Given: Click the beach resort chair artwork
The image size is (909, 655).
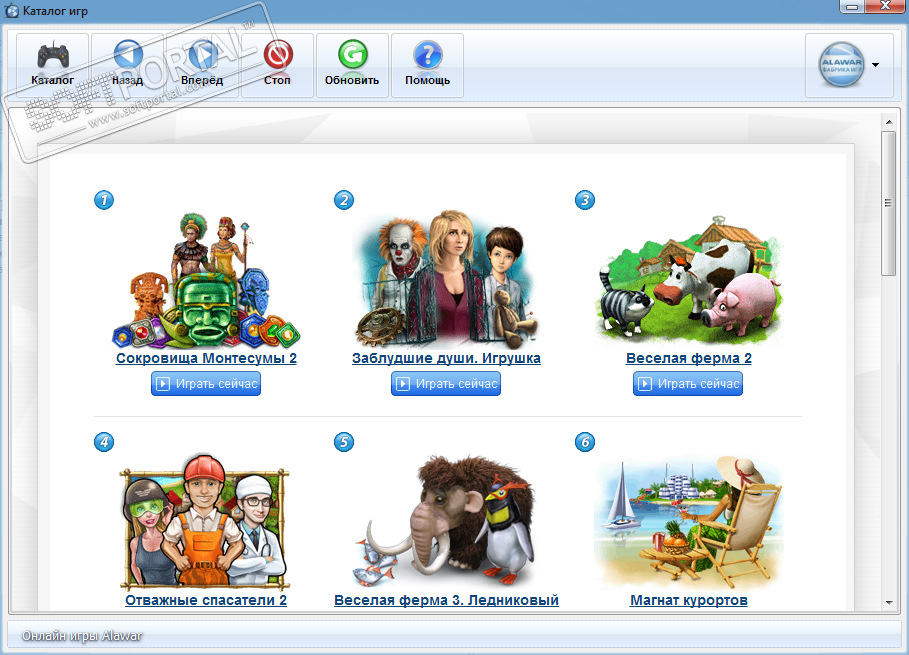Looking at the screenshot, I should (689, 522).
